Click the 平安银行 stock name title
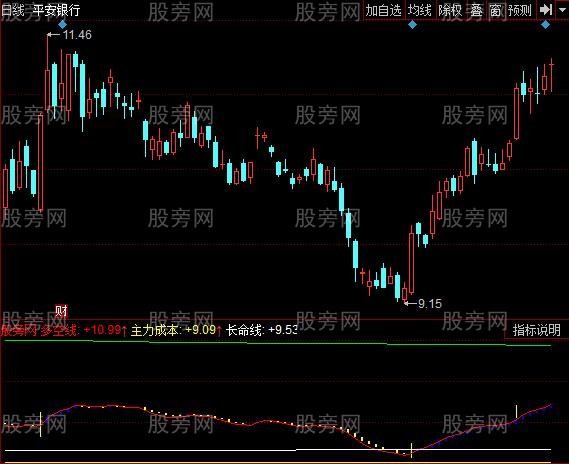 click(x=56, y=10)
